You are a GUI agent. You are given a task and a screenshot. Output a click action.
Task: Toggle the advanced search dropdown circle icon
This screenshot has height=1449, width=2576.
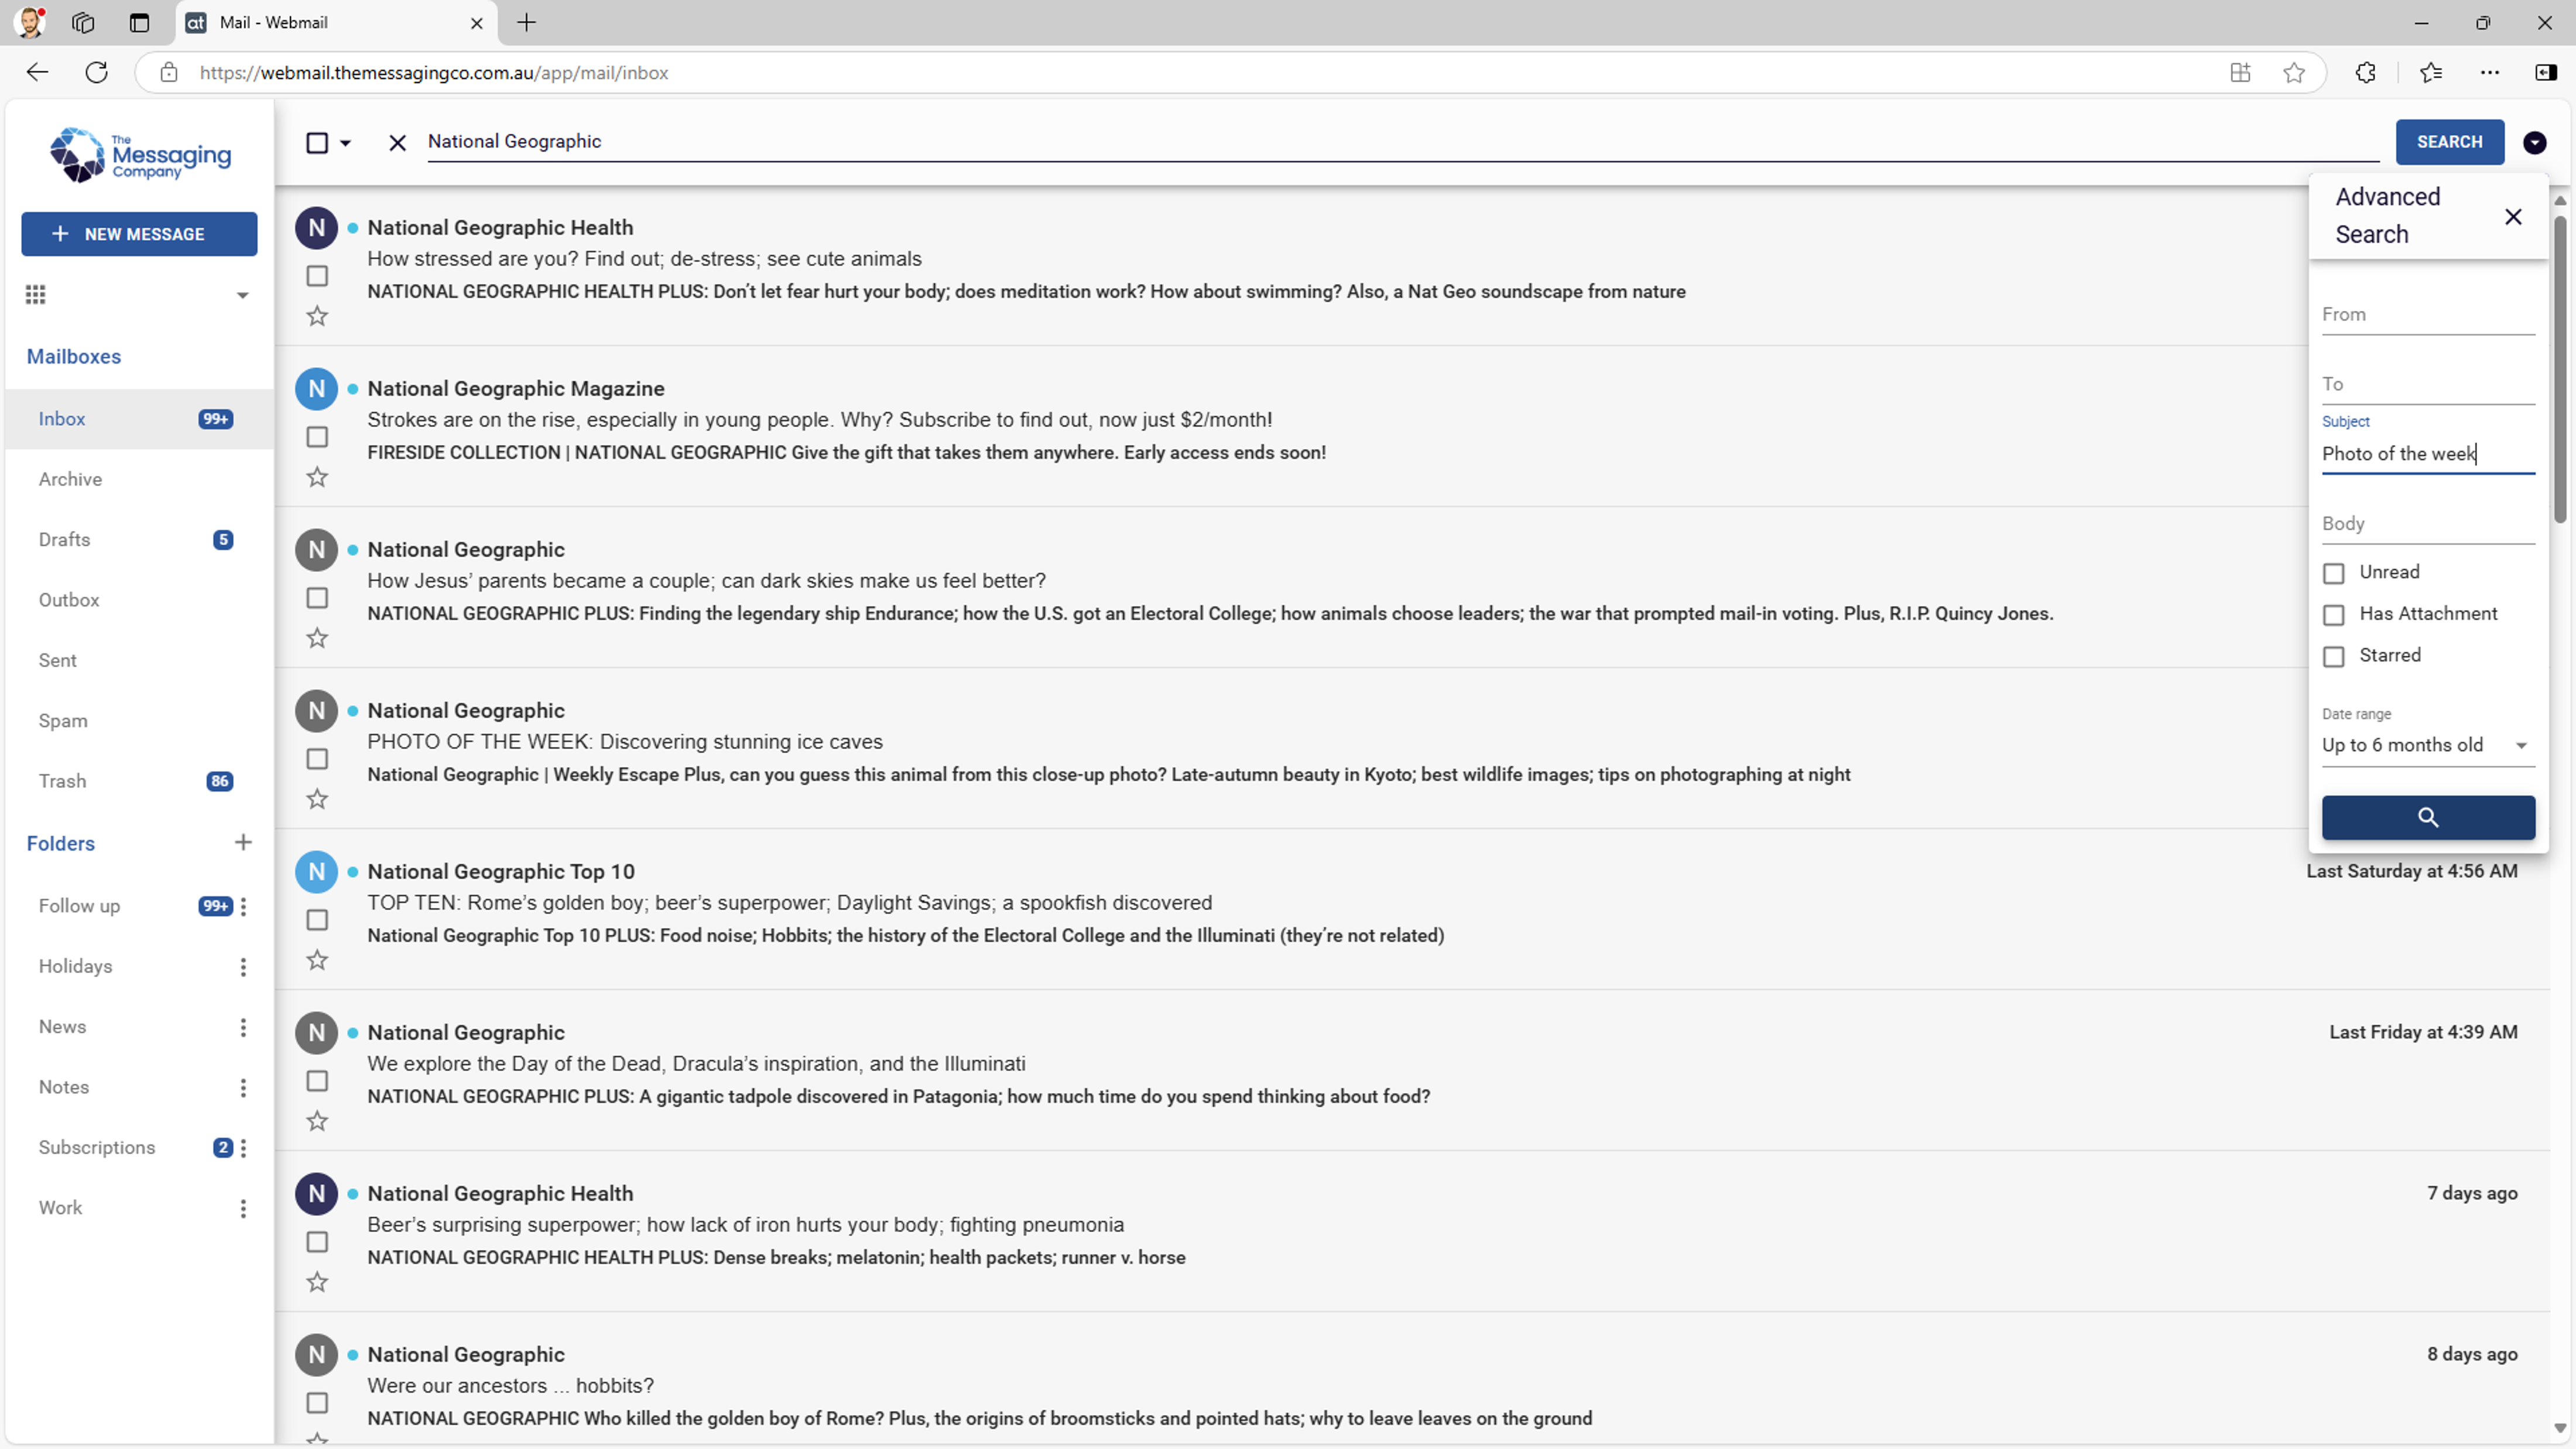pyautogui.click(x=2534, y=142)
